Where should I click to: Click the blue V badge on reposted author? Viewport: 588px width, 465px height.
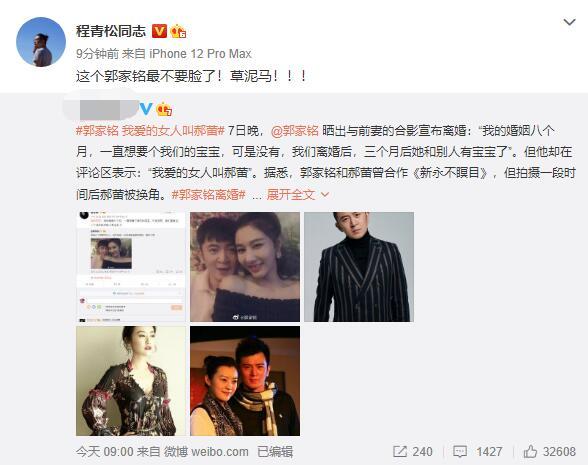pyautogui.click(x=146, y=109)
